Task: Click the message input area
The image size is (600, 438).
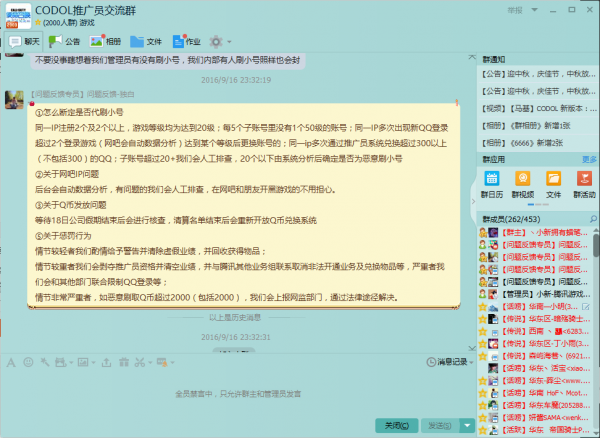Action: (238, 394)
